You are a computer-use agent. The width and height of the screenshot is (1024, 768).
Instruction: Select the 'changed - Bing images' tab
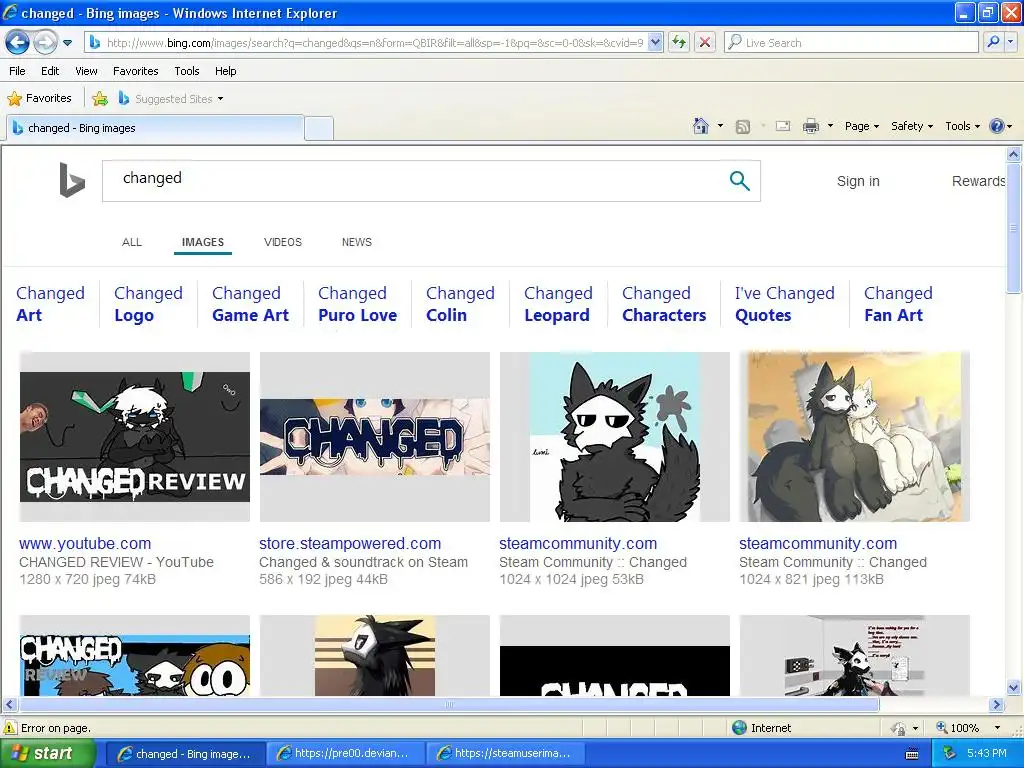coord(155,128)
